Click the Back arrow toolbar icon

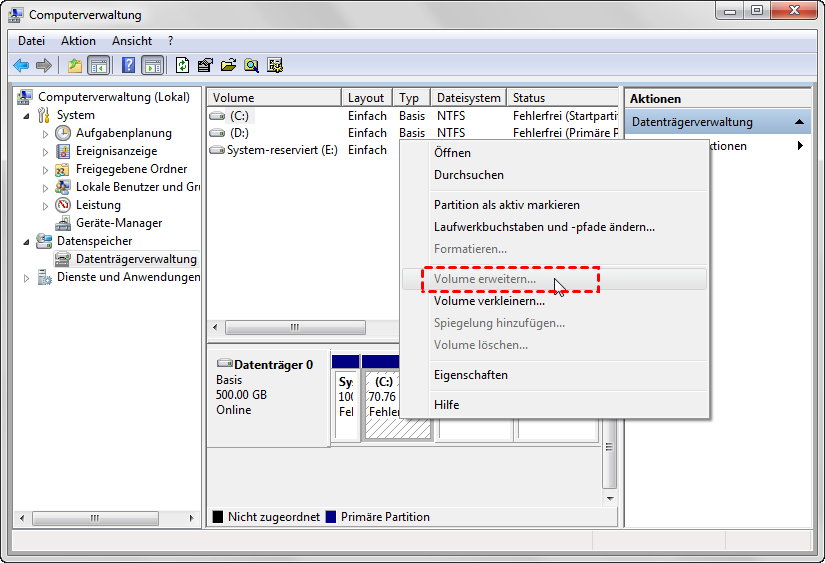(x=21, y=66)
